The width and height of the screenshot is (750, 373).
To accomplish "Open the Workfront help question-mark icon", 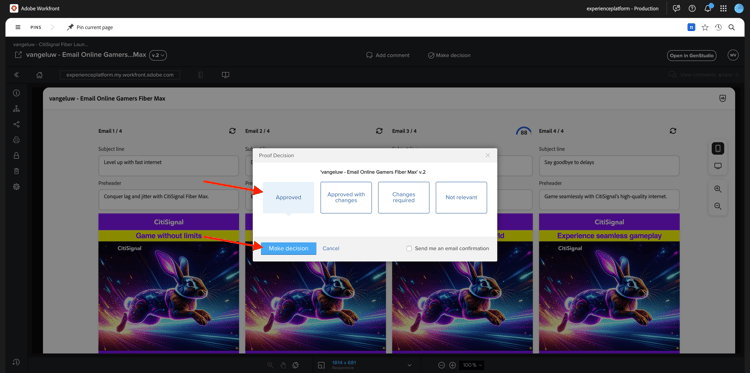I will (692, 8).
